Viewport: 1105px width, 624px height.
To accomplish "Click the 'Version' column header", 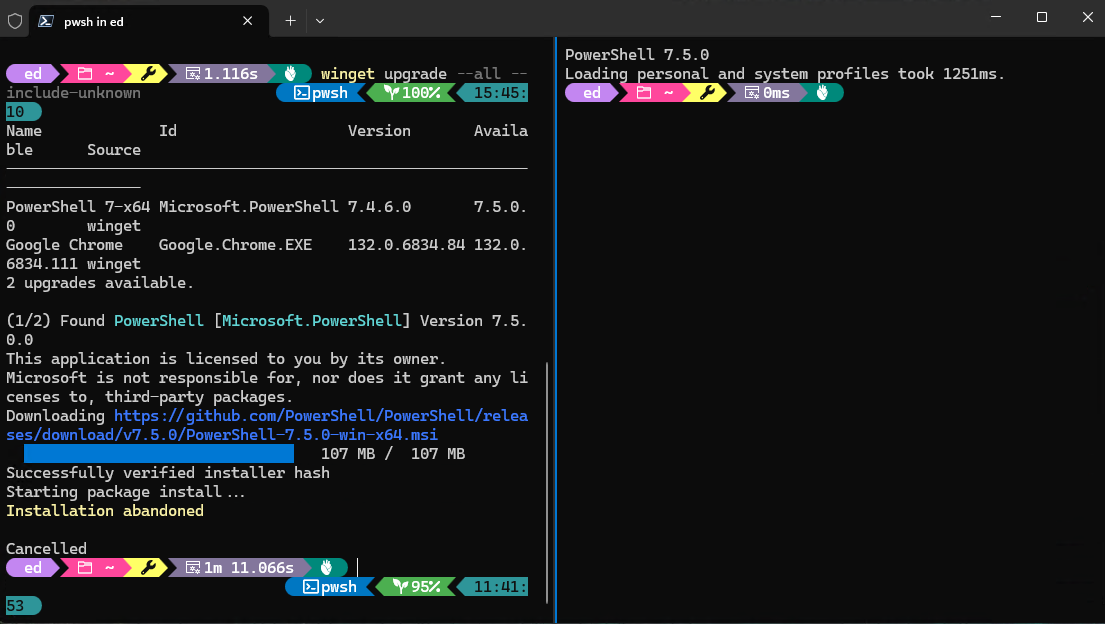I will tap(379, 130).
